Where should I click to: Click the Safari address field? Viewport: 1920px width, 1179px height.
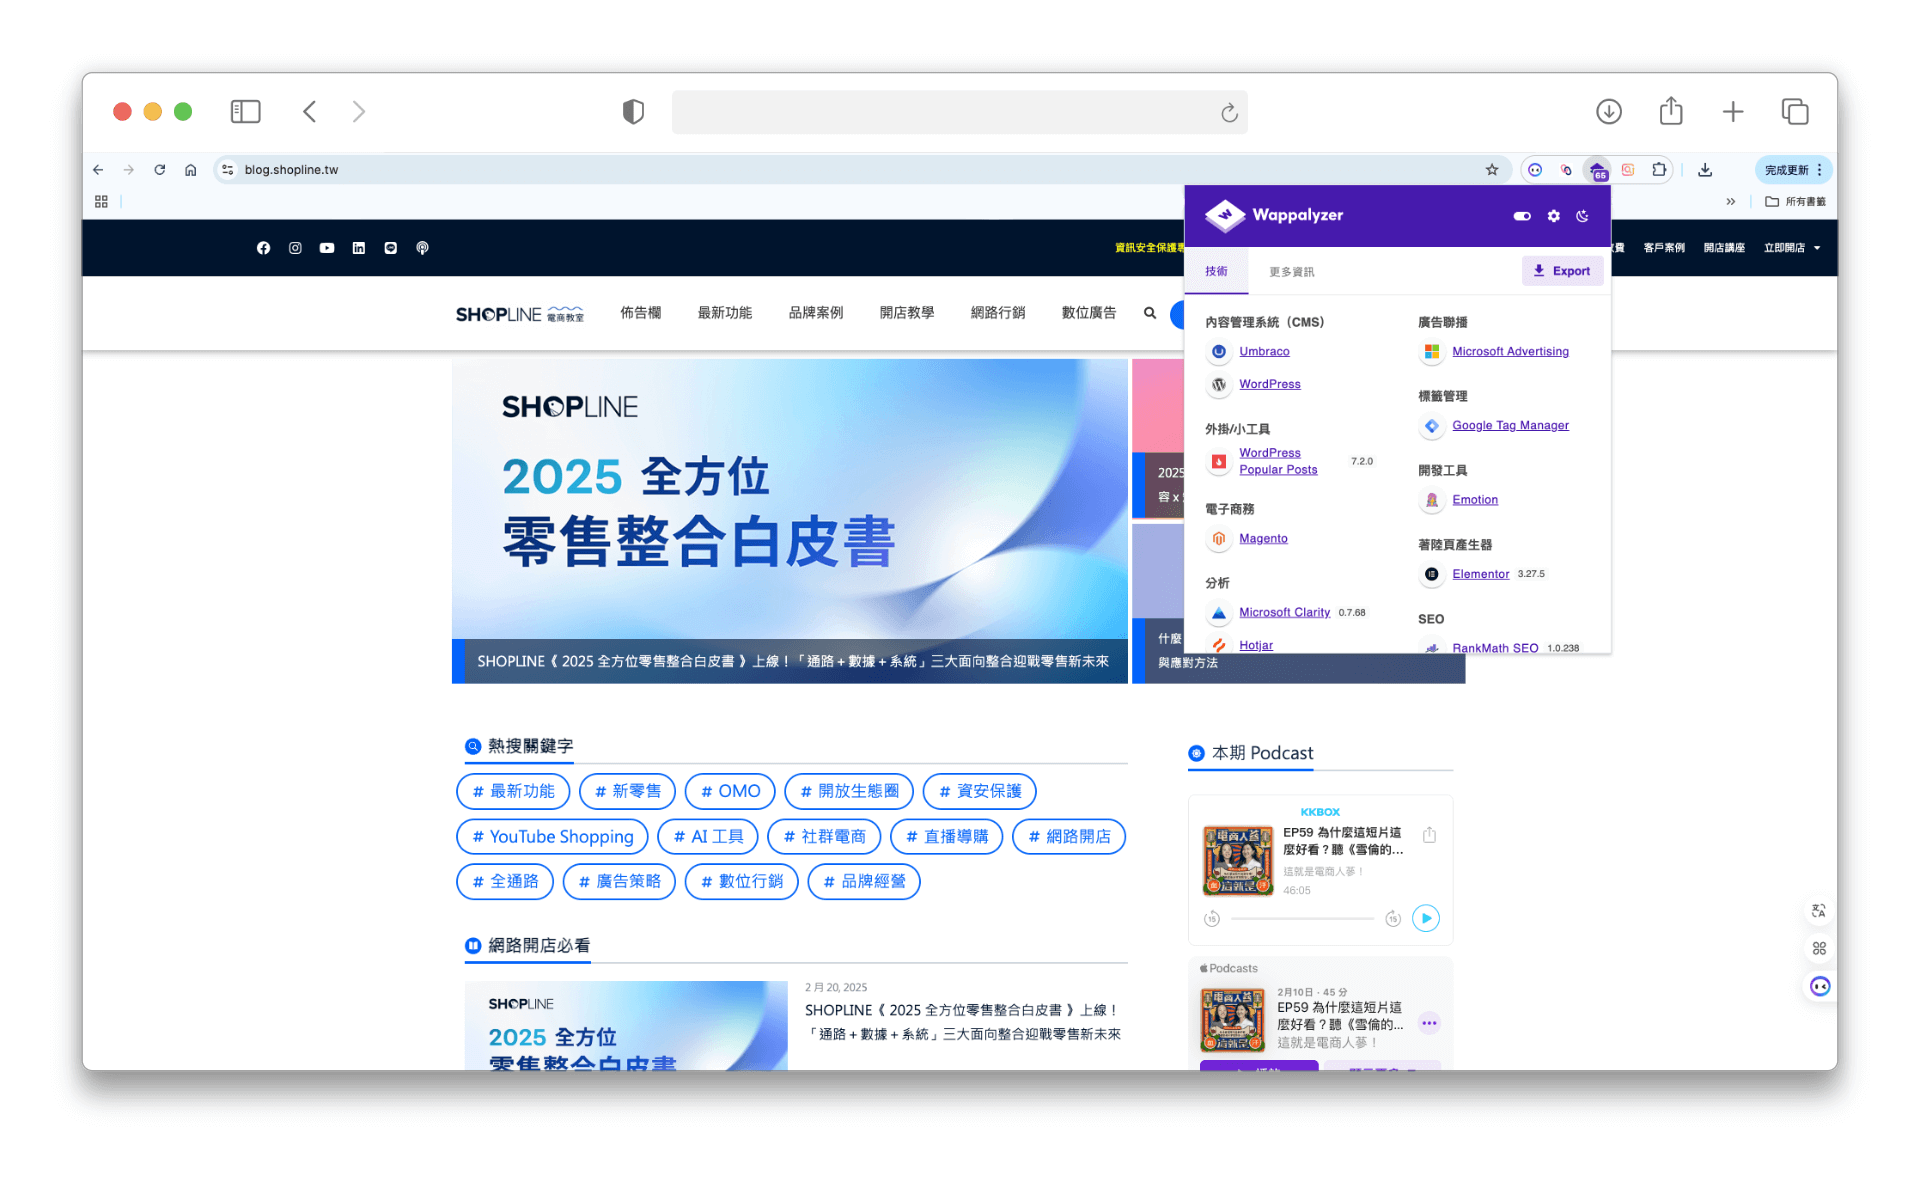pos(959,112)
